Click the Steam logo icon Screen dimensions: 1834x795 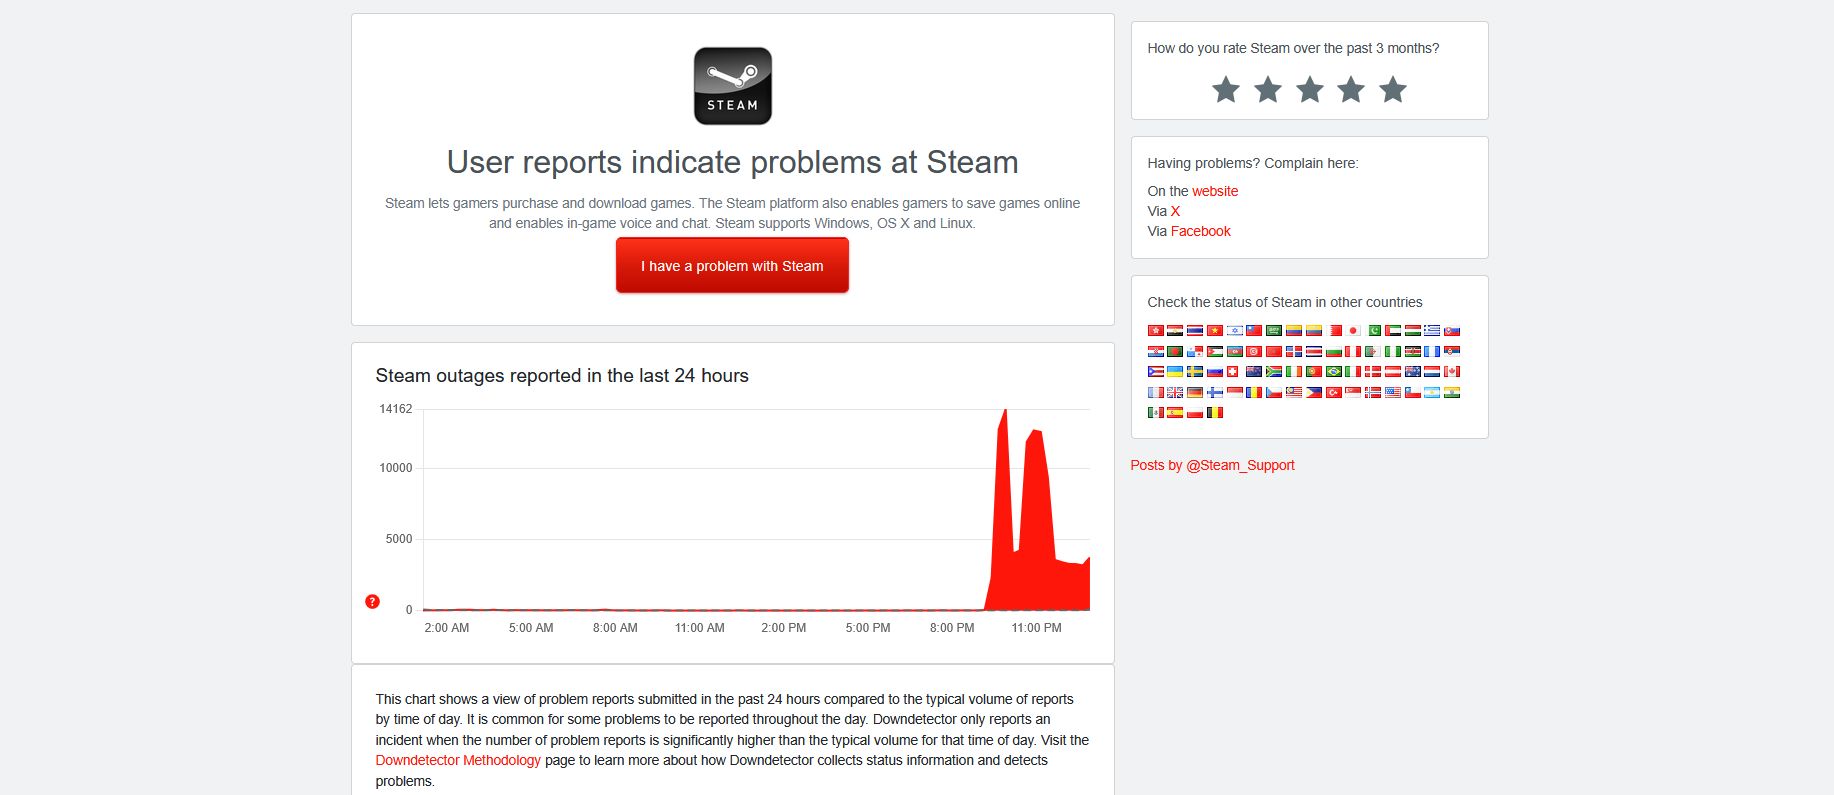tap(732, 86)
